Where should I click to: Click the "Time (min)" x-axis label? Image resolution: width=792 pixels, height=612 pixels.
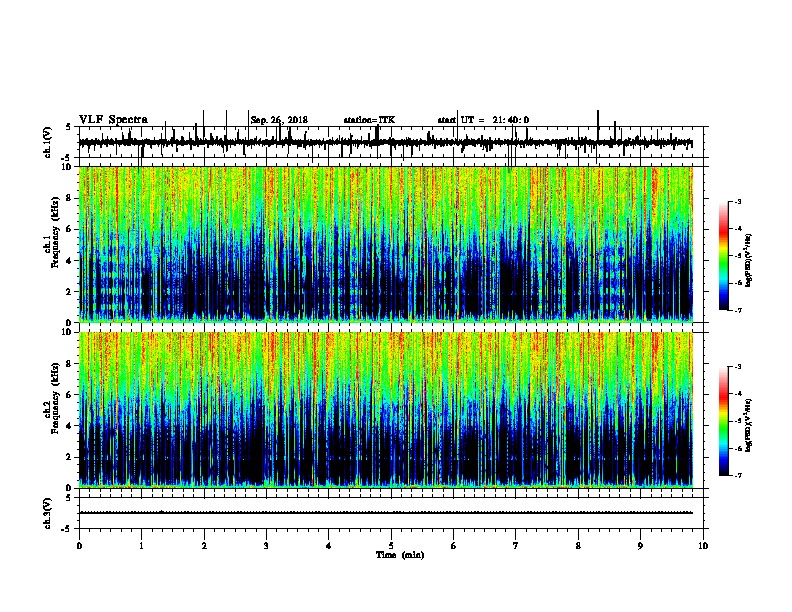click(x=400, y=555)
